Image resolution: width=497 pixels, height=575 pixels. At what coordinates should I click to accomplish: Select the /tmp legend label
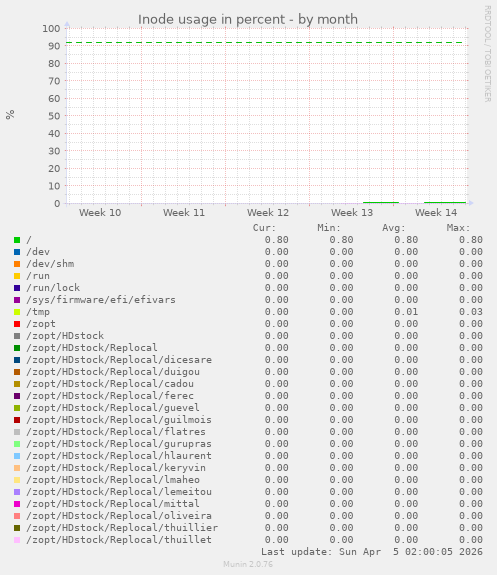click(x=38, y=312)
